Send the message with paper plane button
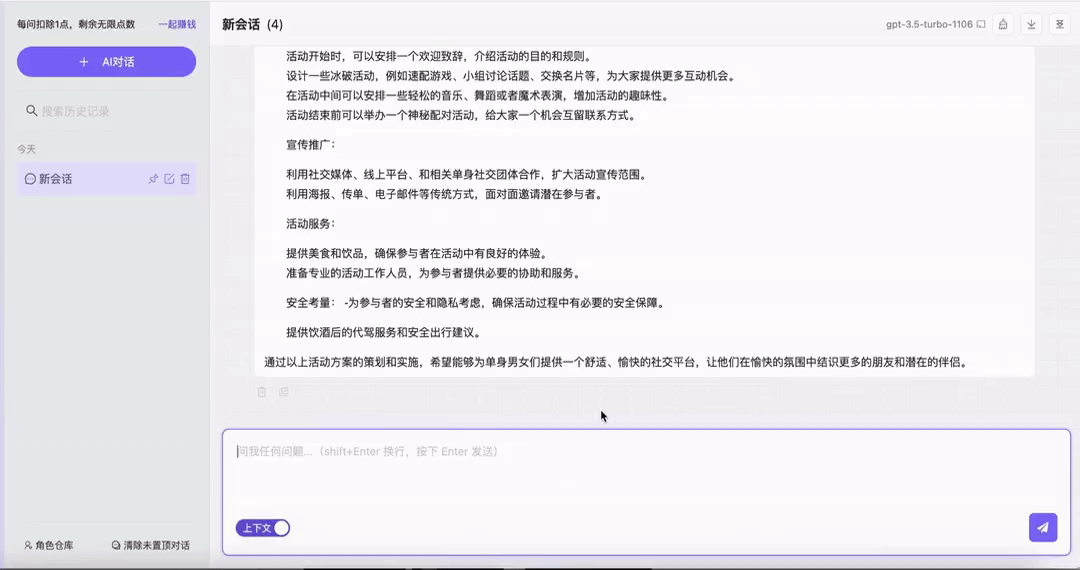This screenshot has height=570, width=1080. [x=1043, y=527]
